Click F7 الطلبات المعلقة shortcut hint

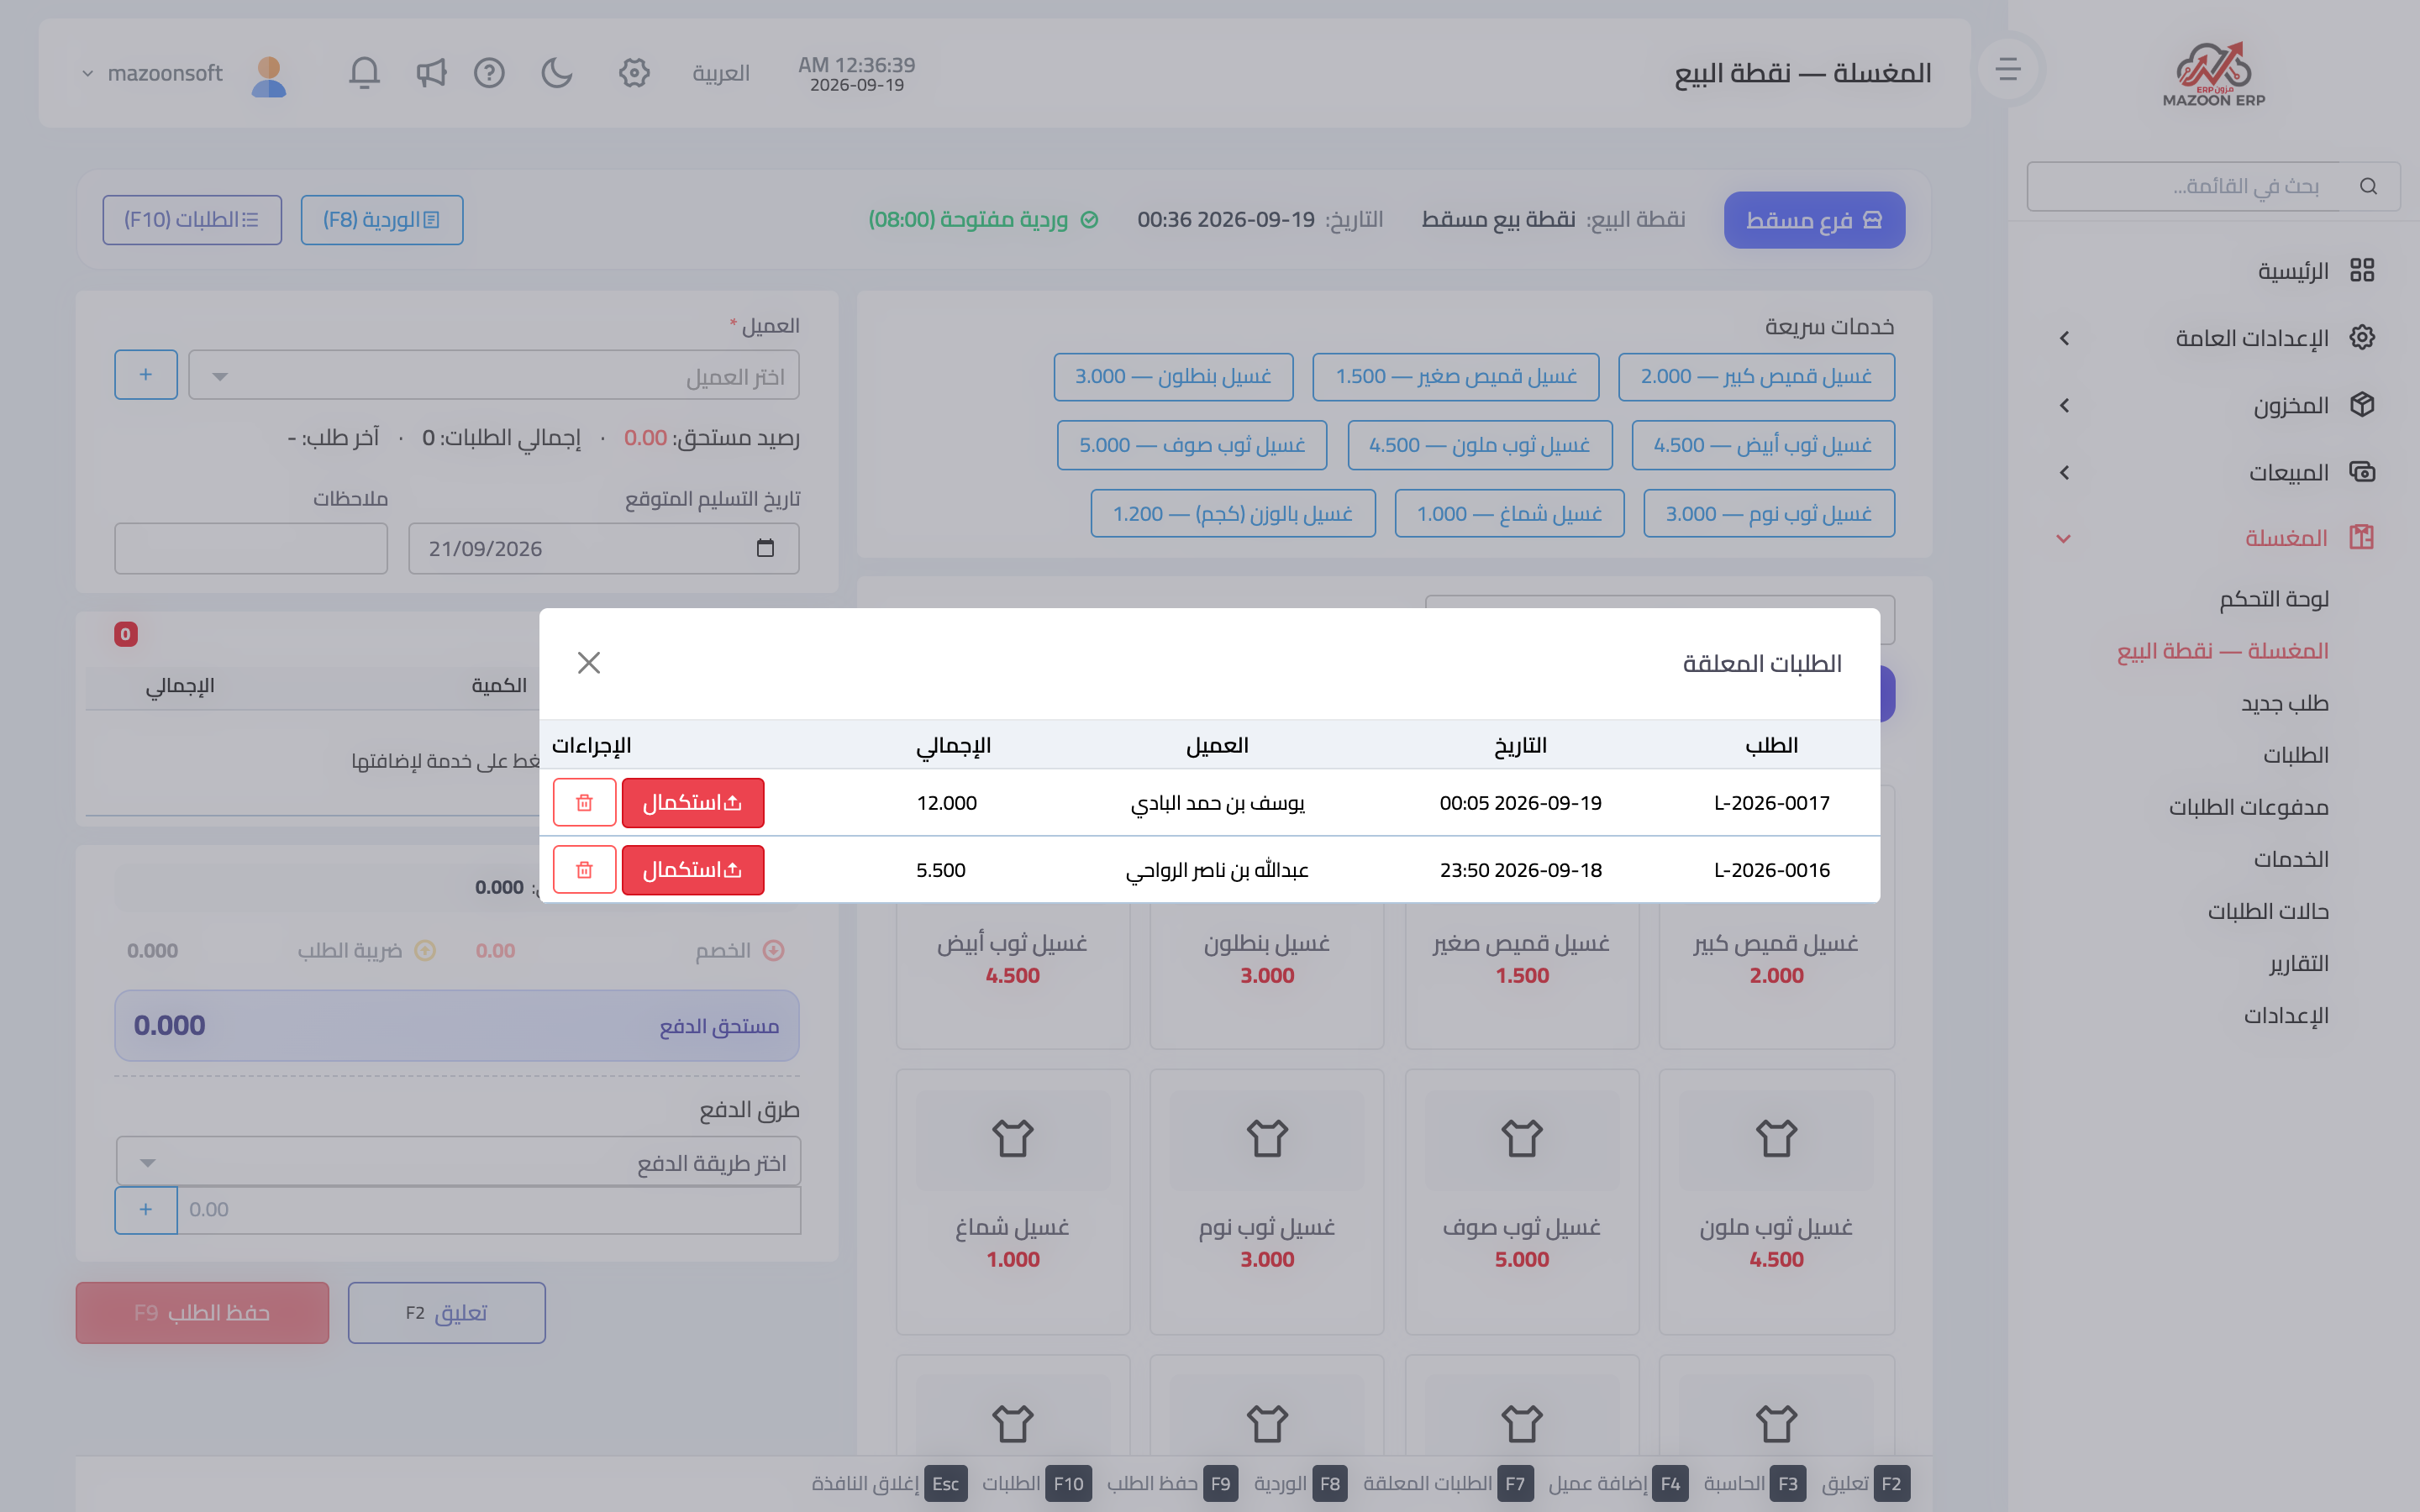[x=1446, y=1484]
